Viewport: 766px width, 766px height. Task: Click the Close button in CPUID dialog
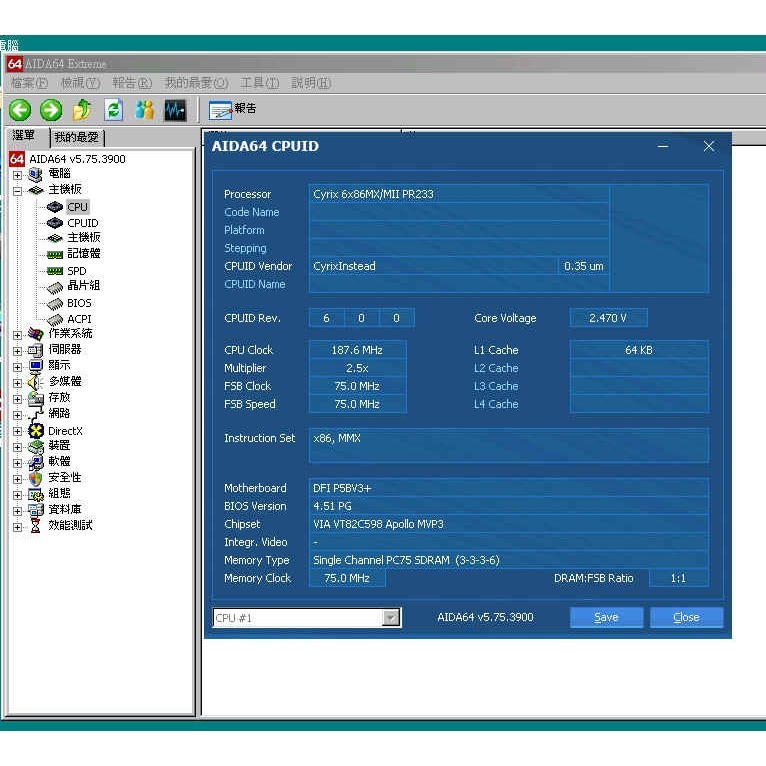coord(686,617)
